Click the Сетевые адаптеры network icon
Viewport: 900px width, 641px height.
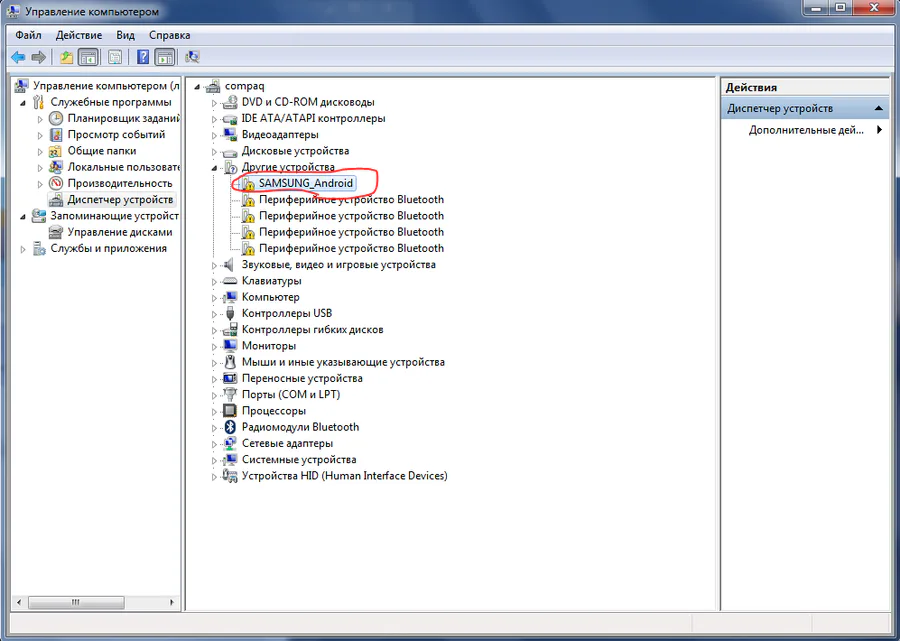click(x=230, y=444)
